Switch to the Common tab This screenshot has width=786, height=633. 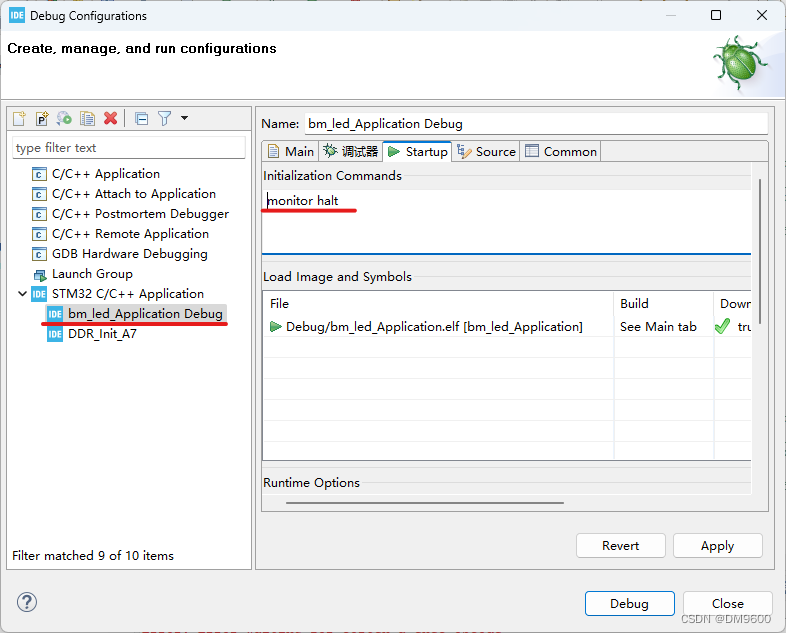pyautogui.click(x=560, y=151)
